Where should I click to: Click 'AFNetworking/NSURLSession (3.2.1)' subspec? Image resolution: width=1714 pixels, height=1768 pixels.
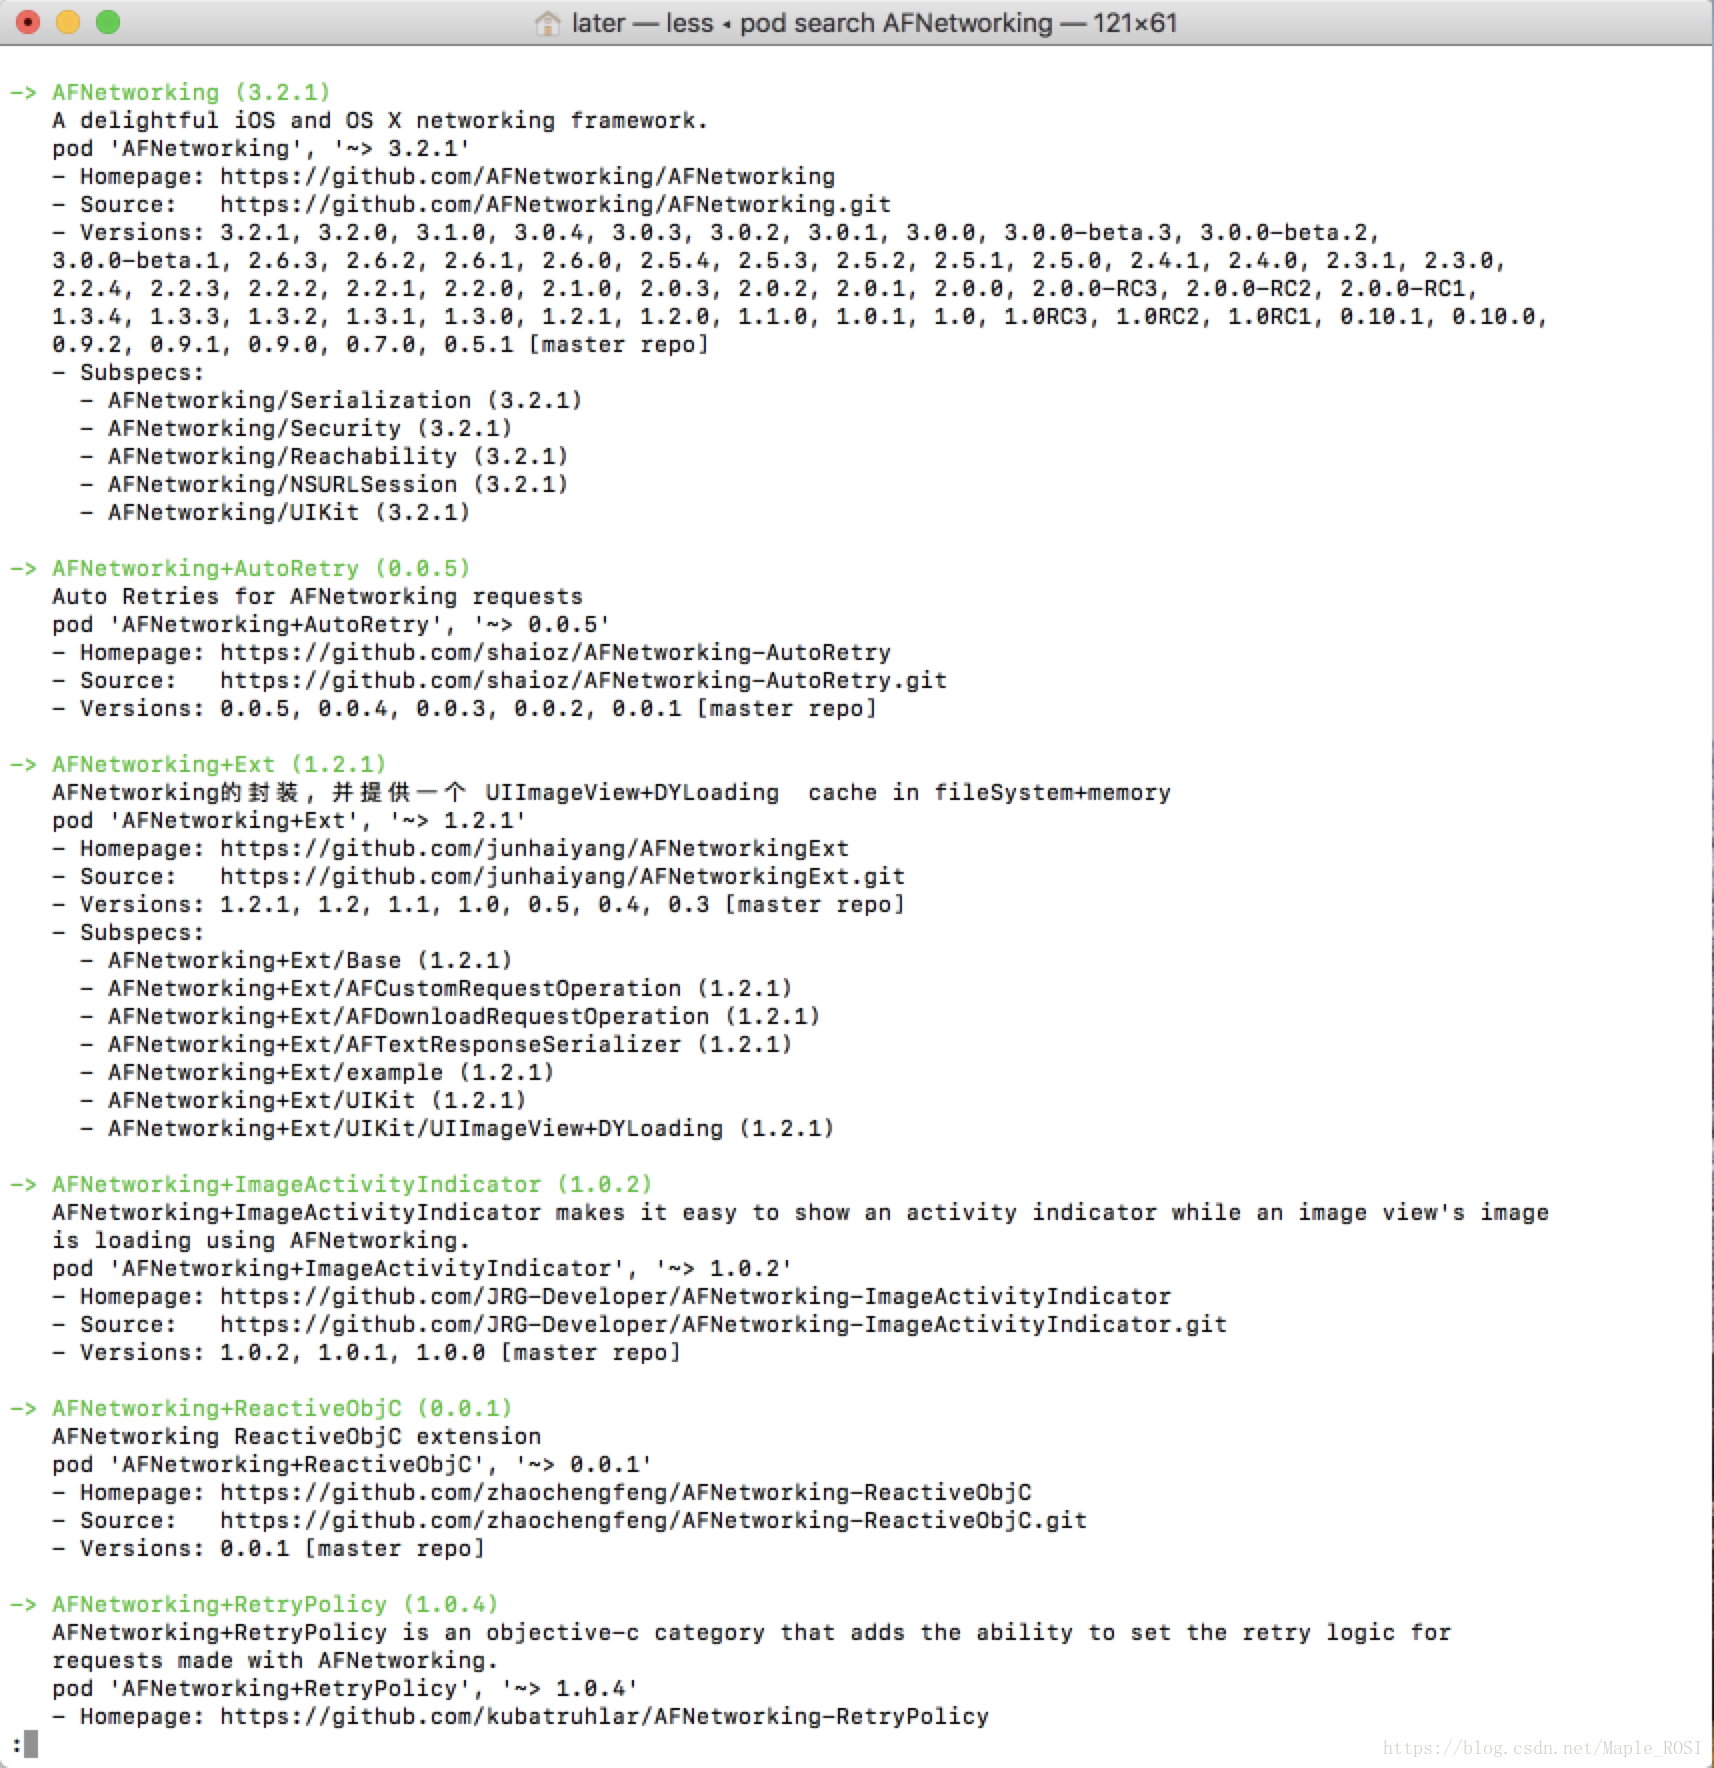338,484
